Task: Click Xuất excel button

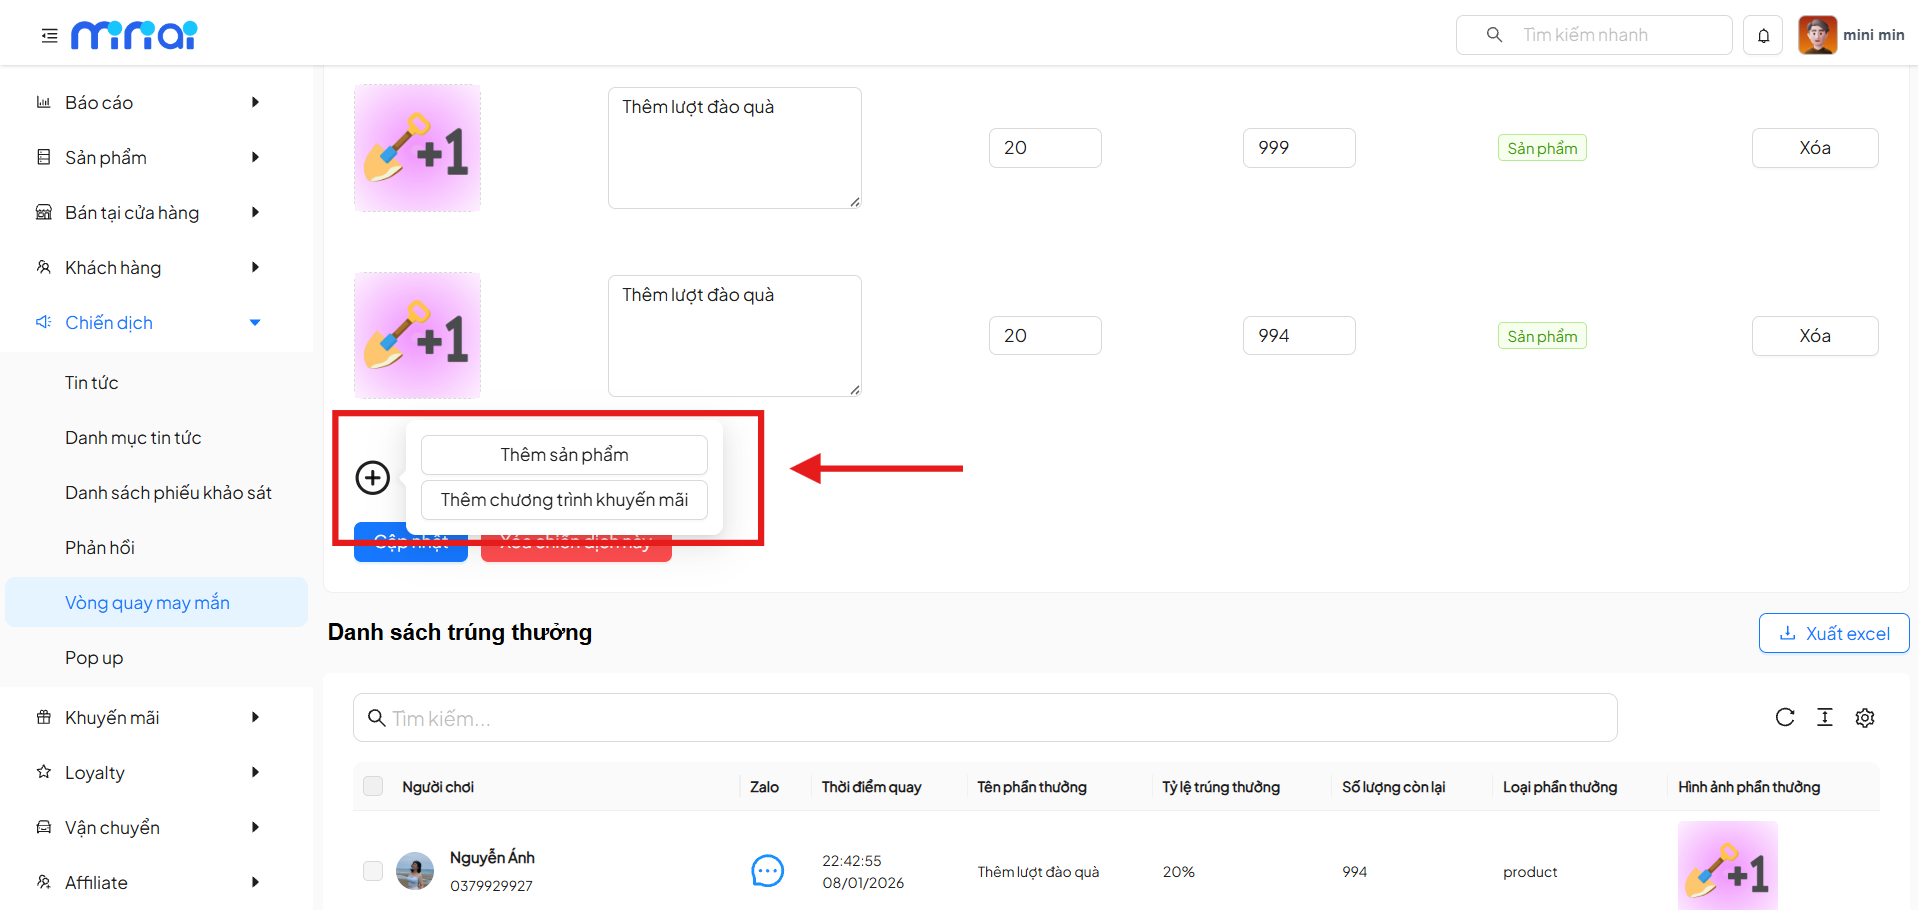Action: pos(1833,633)
